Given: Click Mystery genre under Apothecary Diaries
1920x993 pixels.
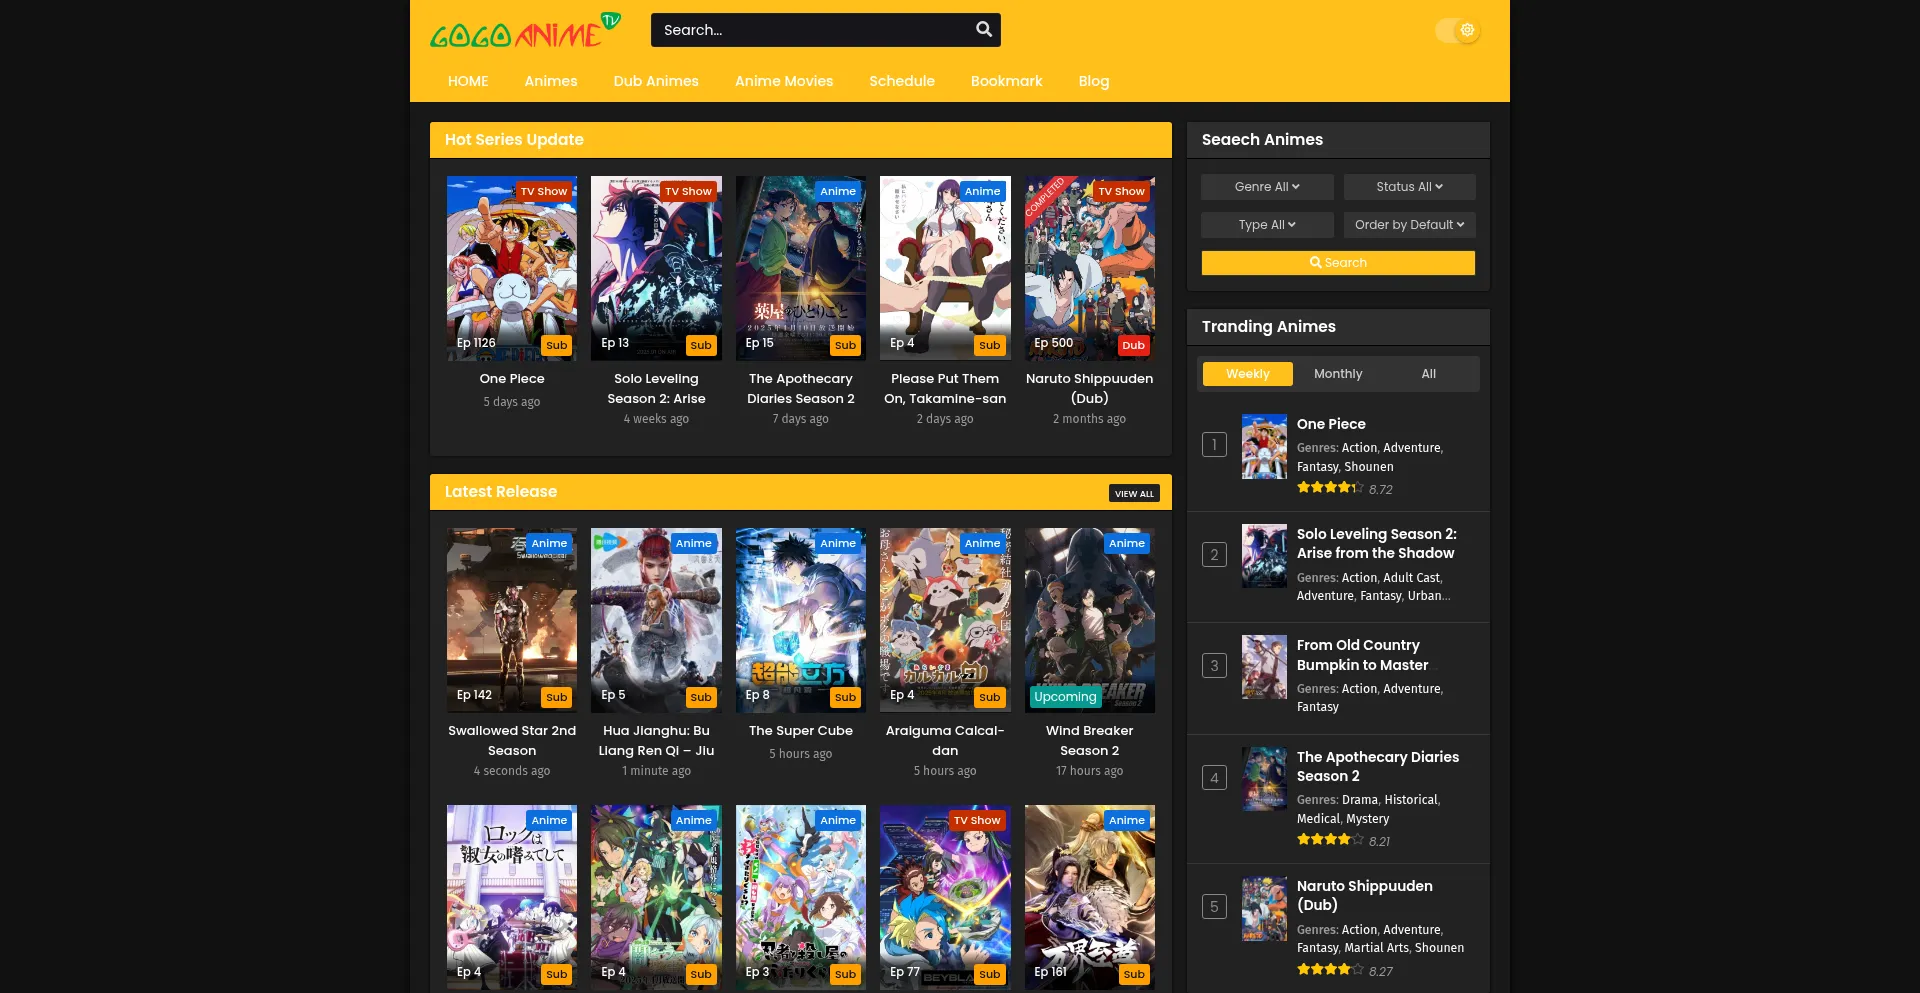Looking at the screenshot, I should point(1368,819).
